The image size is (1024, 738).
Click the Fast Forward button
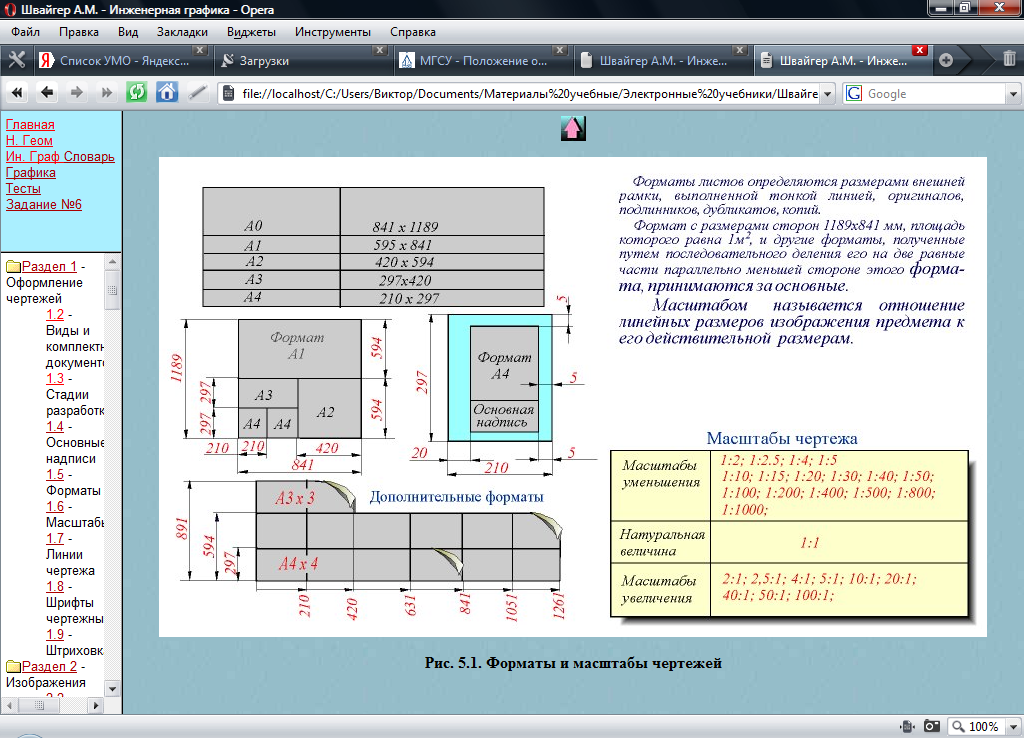[x=106, y=93]
